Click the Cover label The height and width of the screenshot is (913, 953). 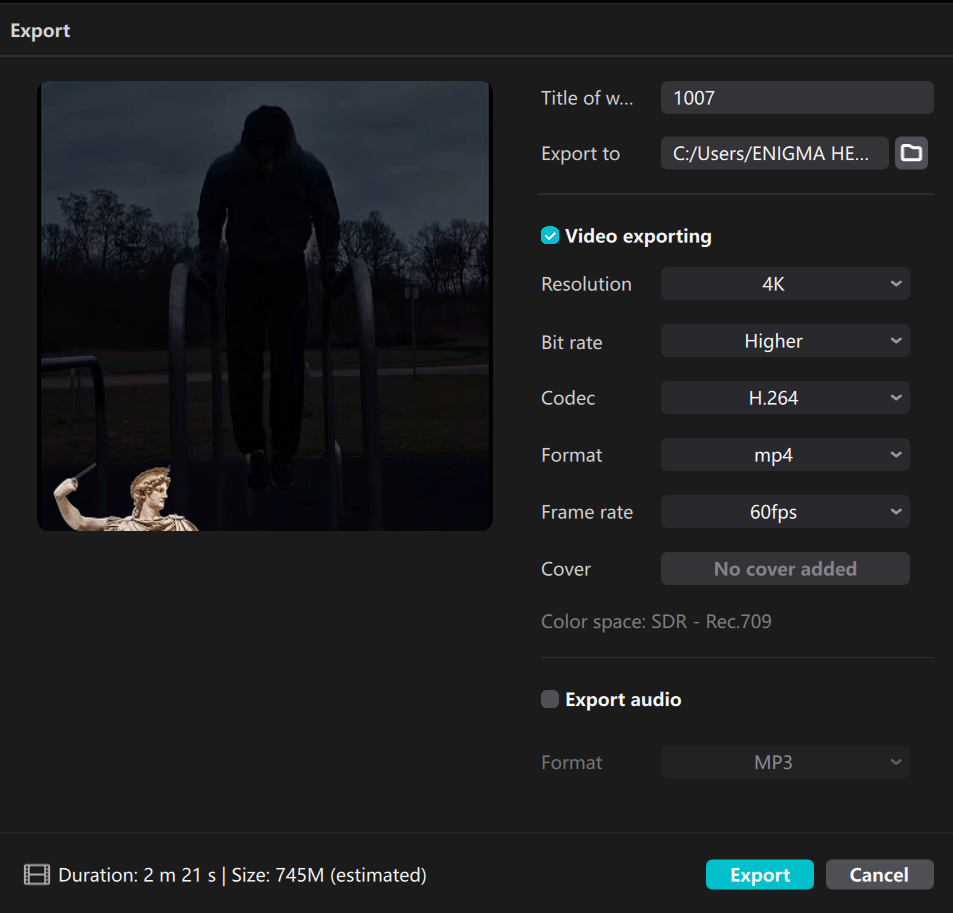pyautogui.click(x=565, y=569)
